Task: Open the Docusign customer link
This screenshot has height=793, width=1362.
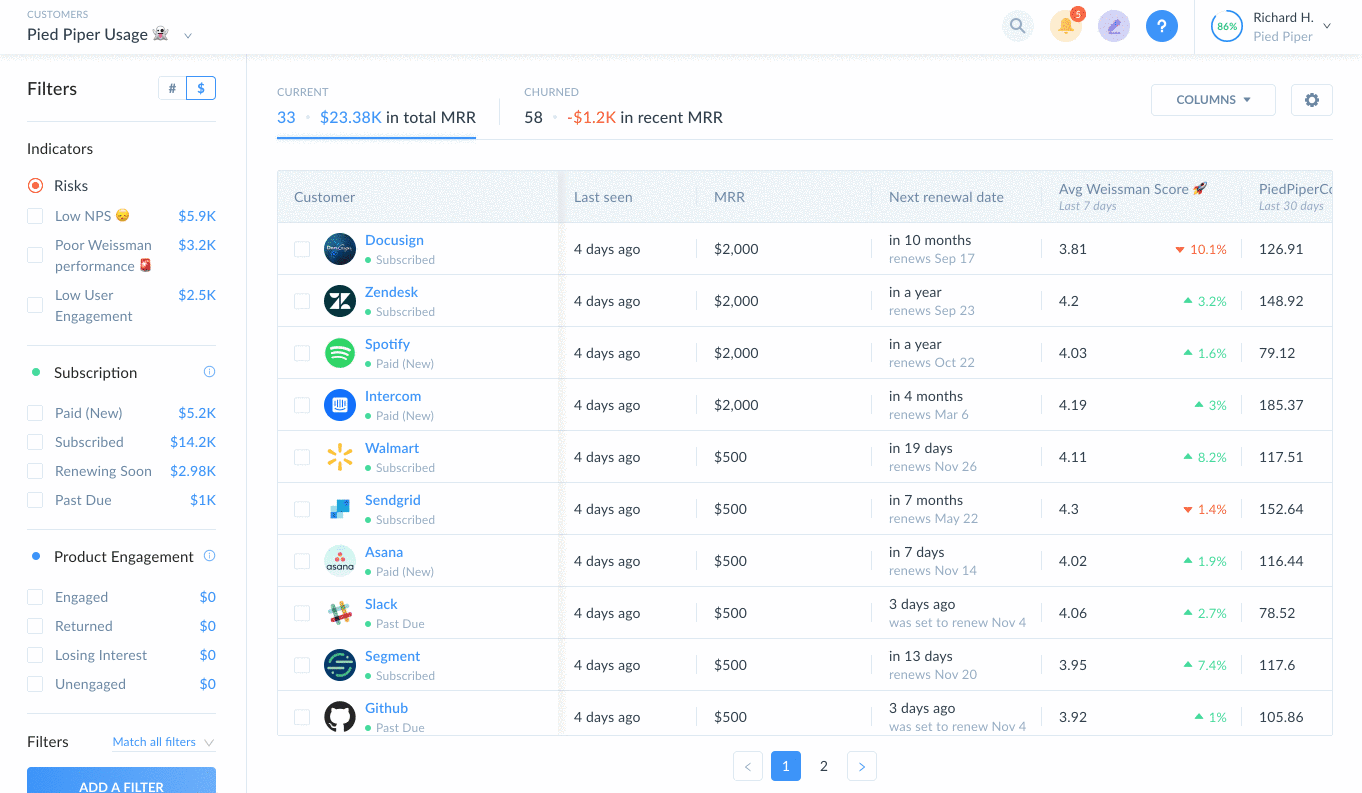Action: click(x=394, y=240)
